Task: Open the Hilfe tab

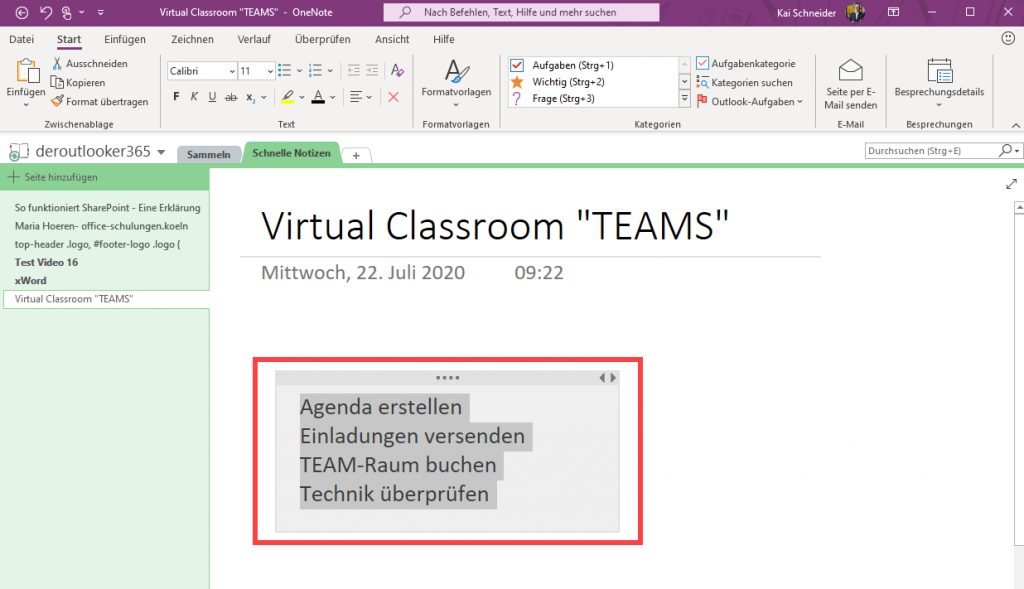Action: tap(443, 39)
